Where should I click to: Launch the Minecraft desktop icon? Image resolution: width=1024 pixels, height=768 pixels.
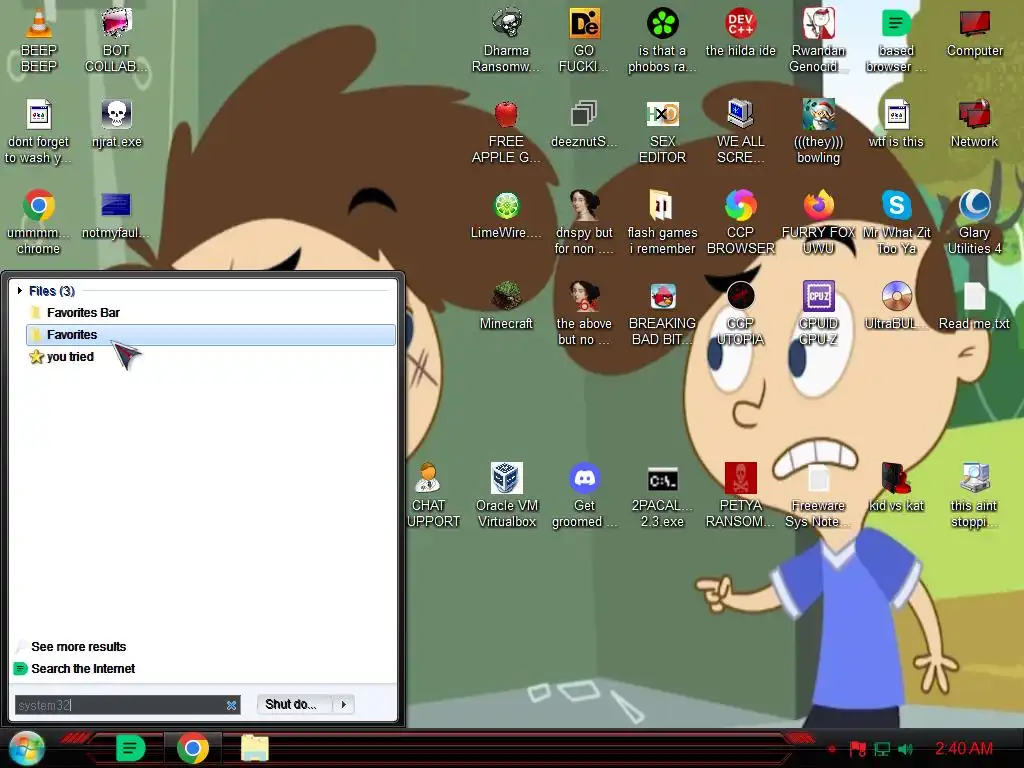click(x=506, y=296)
